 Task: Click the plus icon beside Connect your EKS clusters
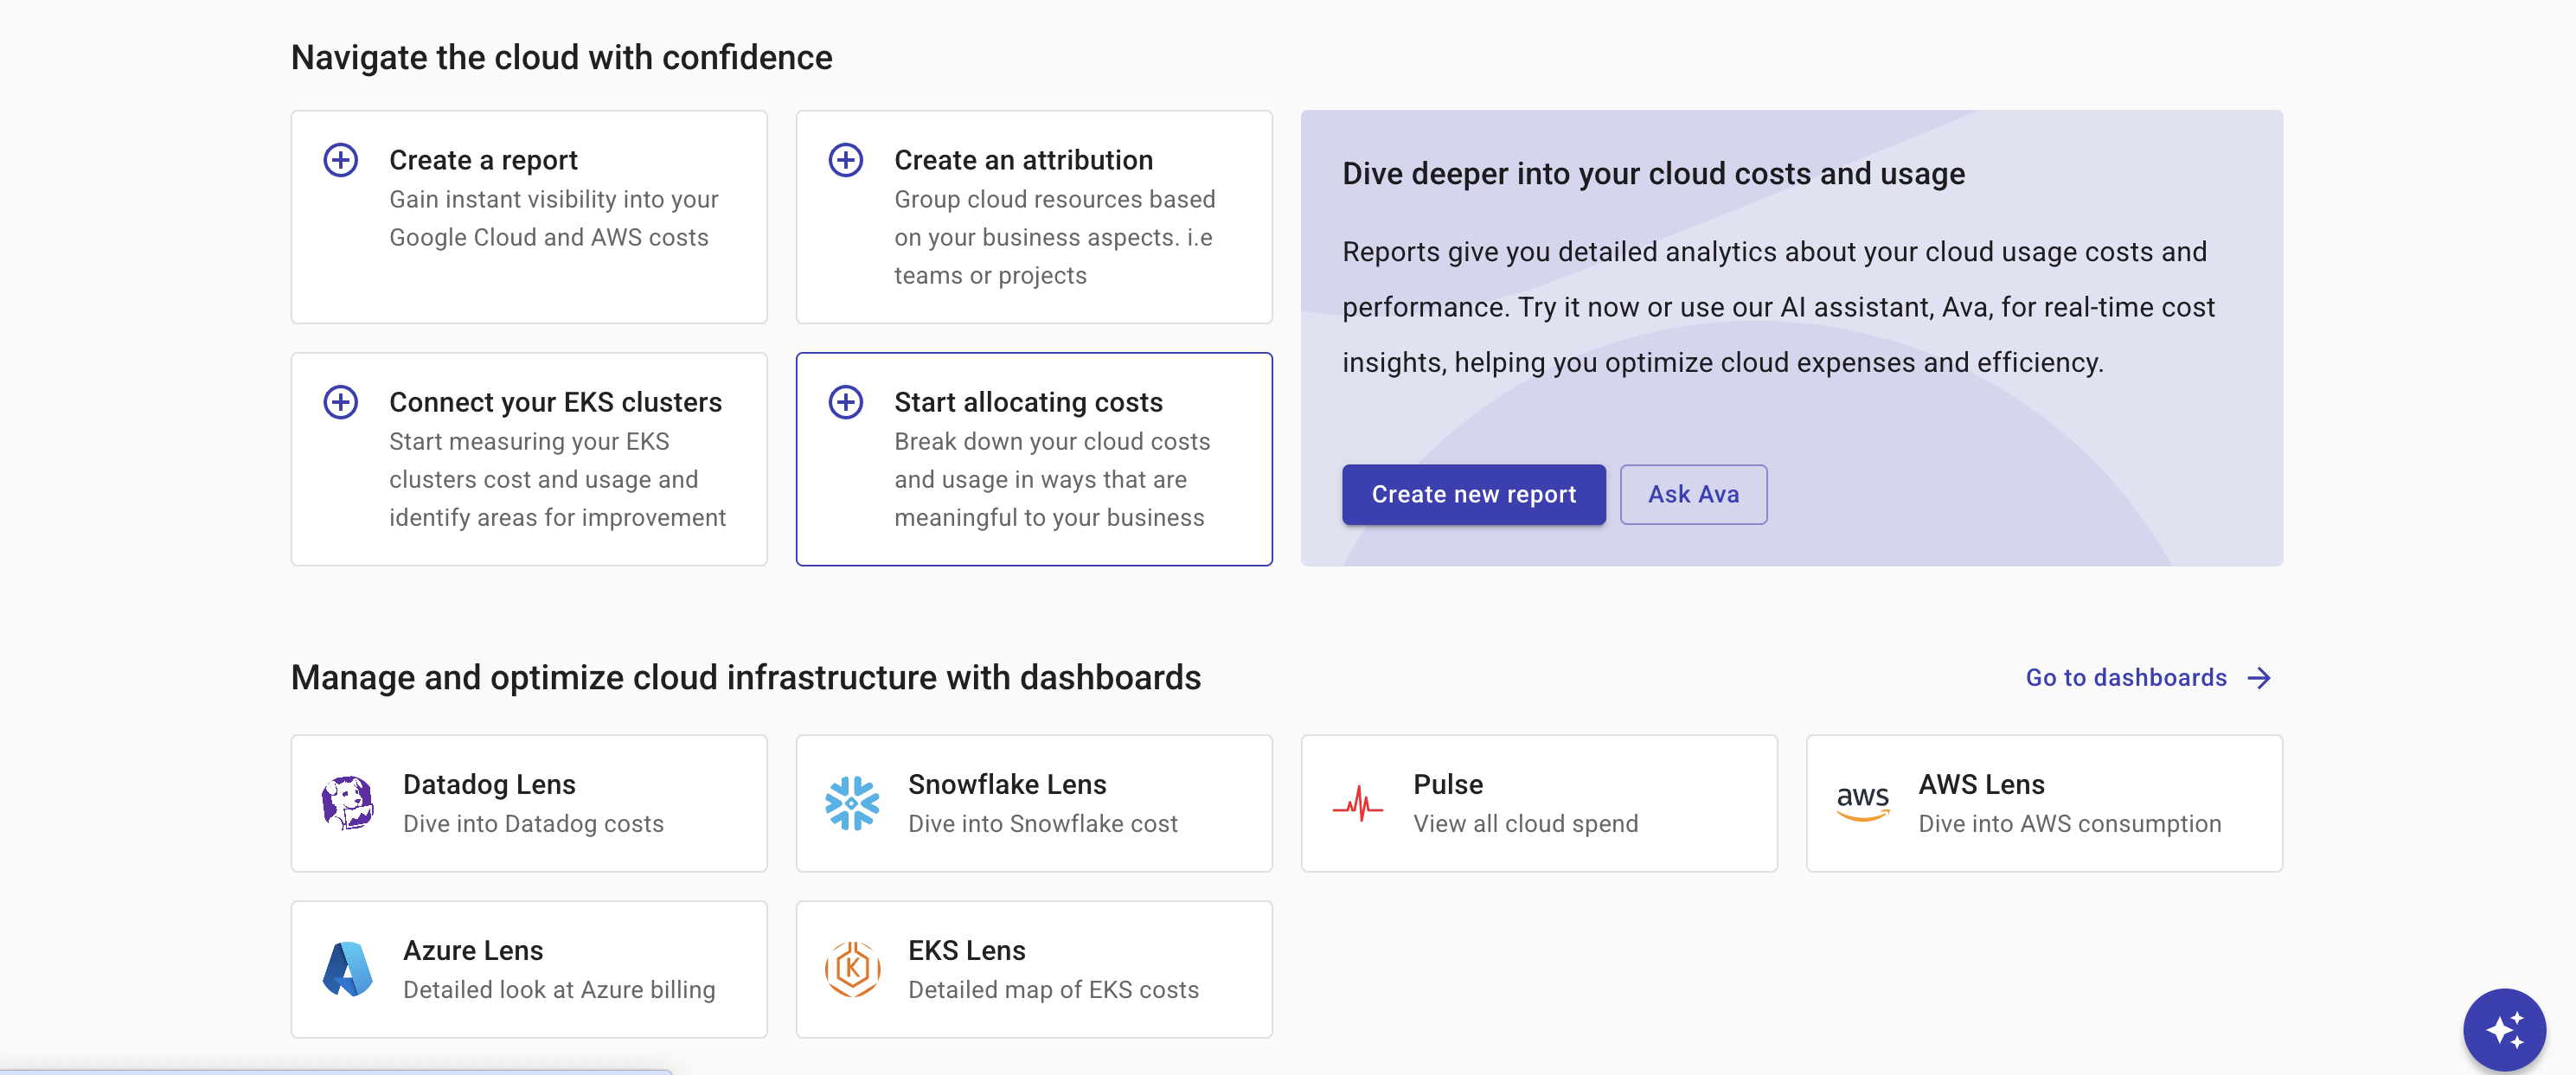tap(340, 402)
